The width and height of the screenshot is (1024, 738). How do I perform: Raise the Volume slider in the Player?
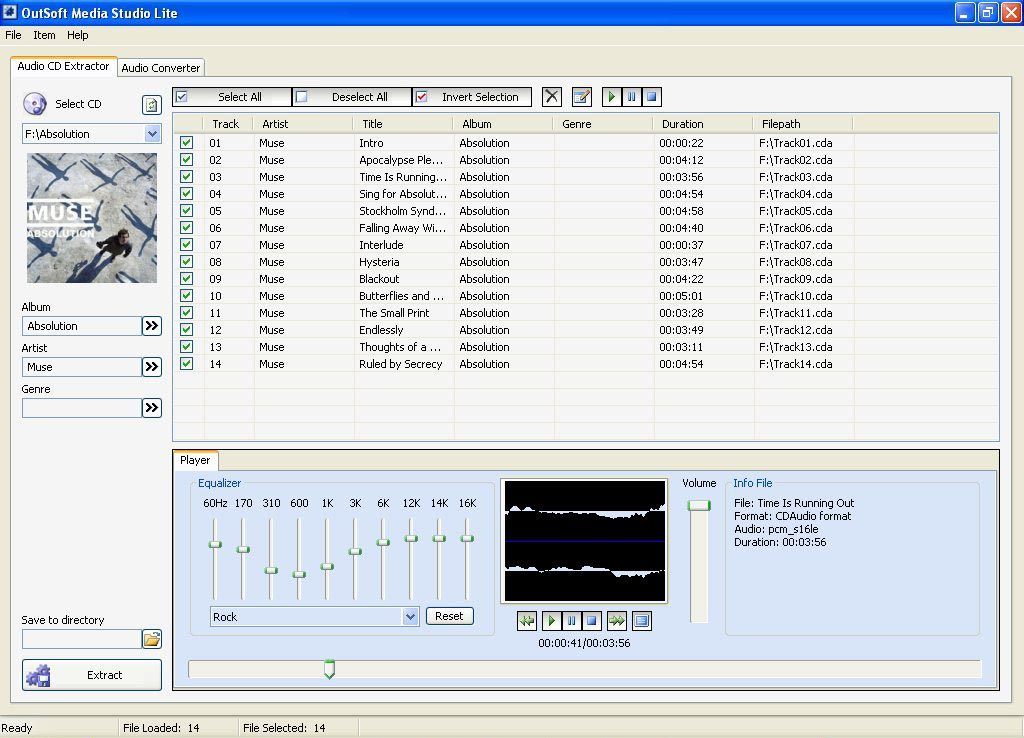(x=697, y=505)
